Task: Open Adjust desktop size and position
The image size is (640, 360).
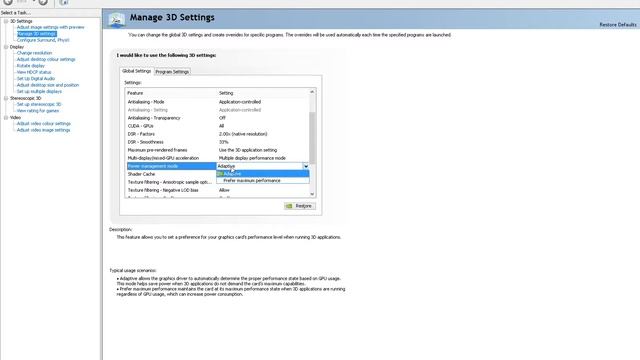Action: coord(48,85)
